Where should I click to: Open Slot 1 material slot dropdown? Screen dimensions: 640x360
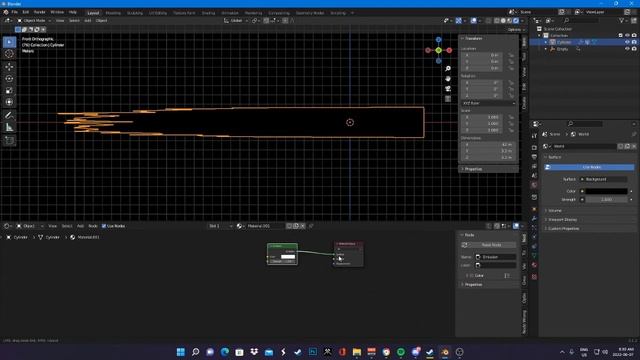tap(220, 226)
